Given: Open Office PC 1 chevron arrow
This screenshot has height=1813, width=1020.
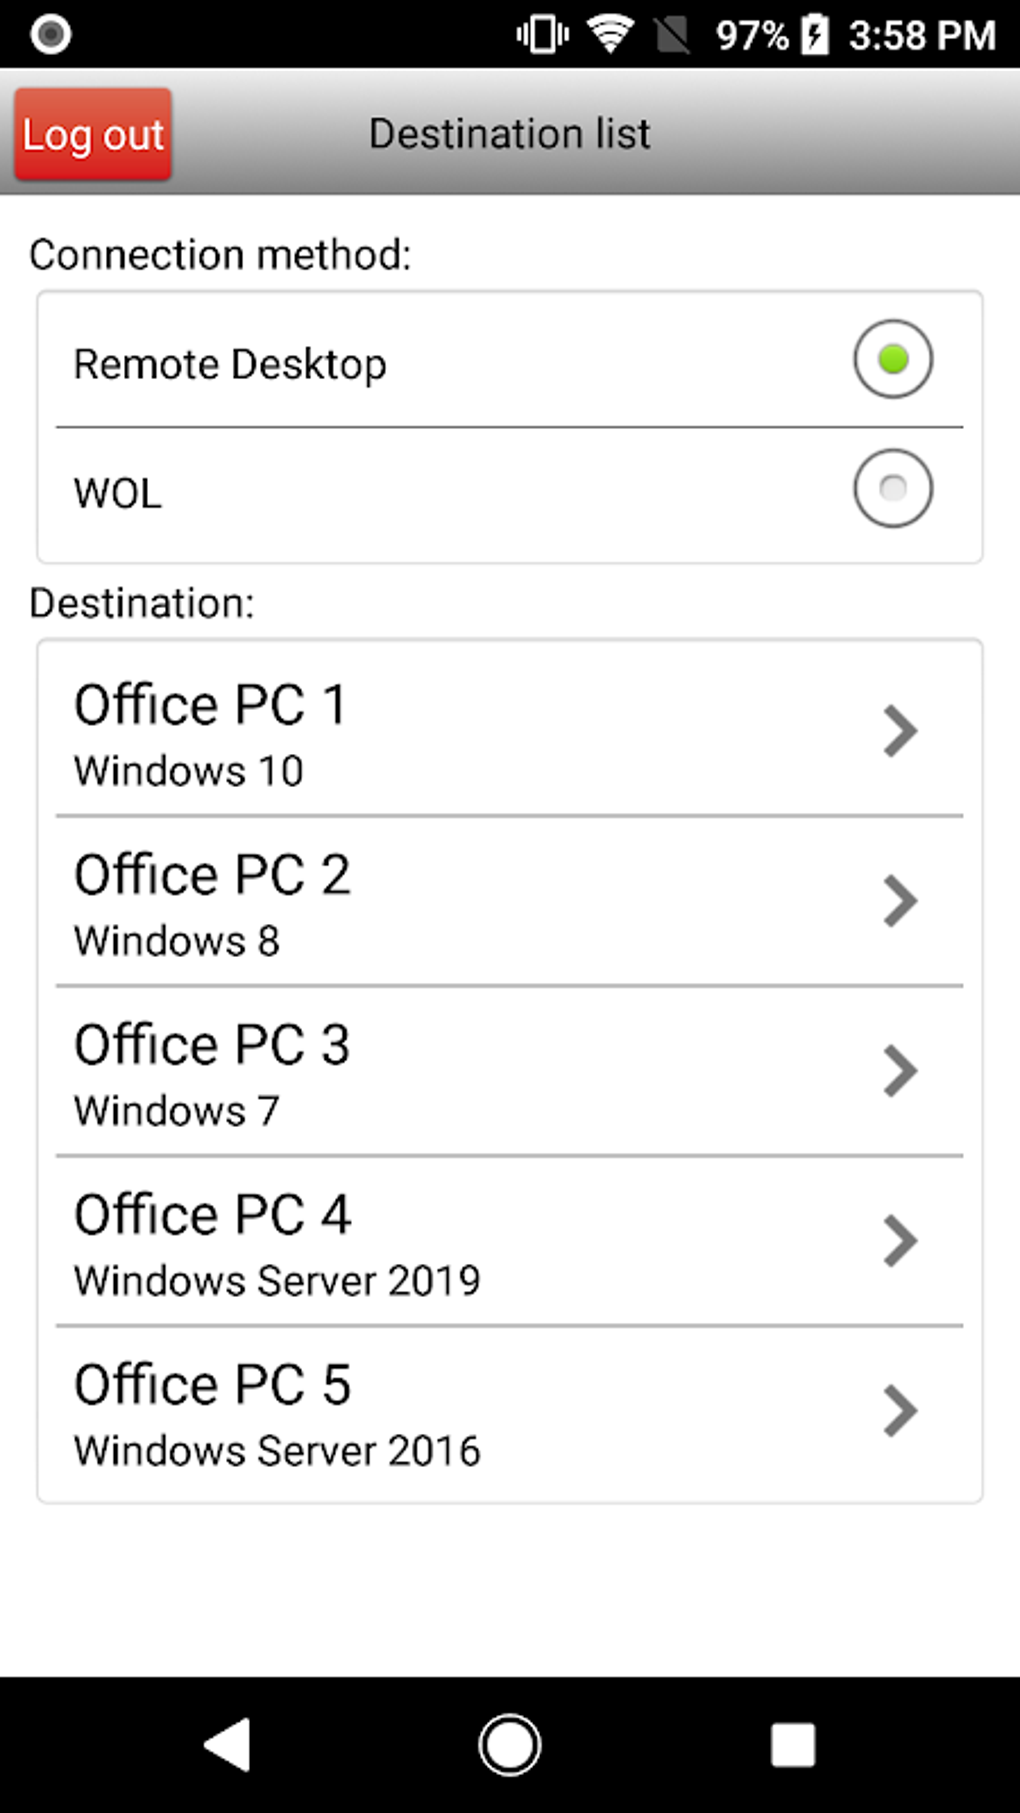Looking at the screenshot, I should point(900,731).
